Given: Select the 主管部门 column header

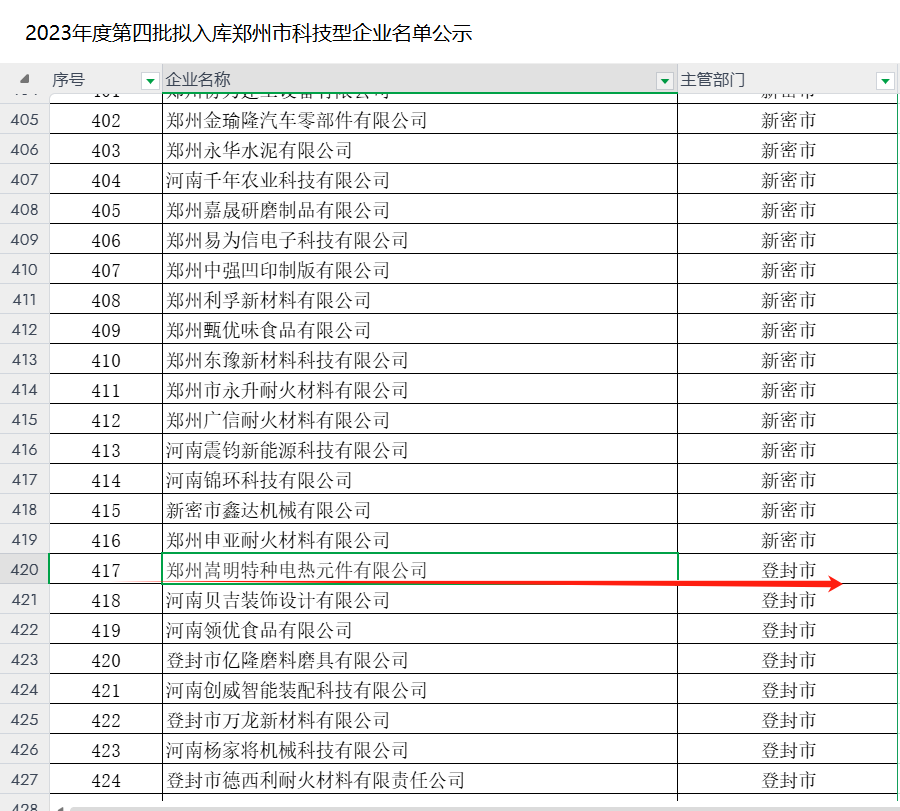Looking at the screenshot, I should [x=770, y=80].
